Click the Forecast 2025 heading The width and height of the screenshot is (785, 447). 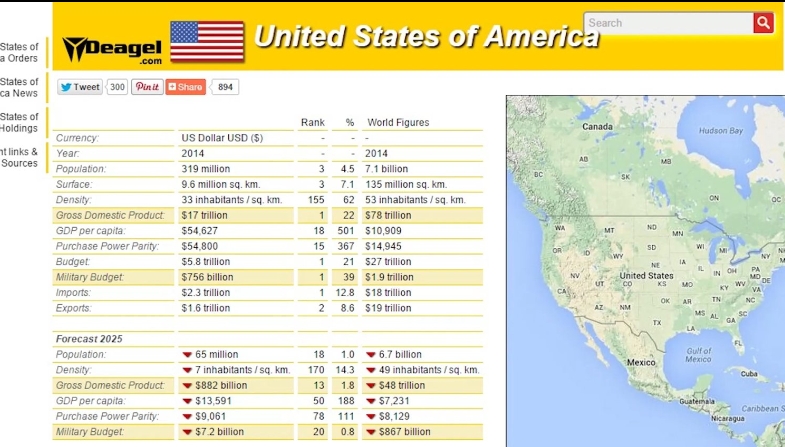tap(89, 339)
